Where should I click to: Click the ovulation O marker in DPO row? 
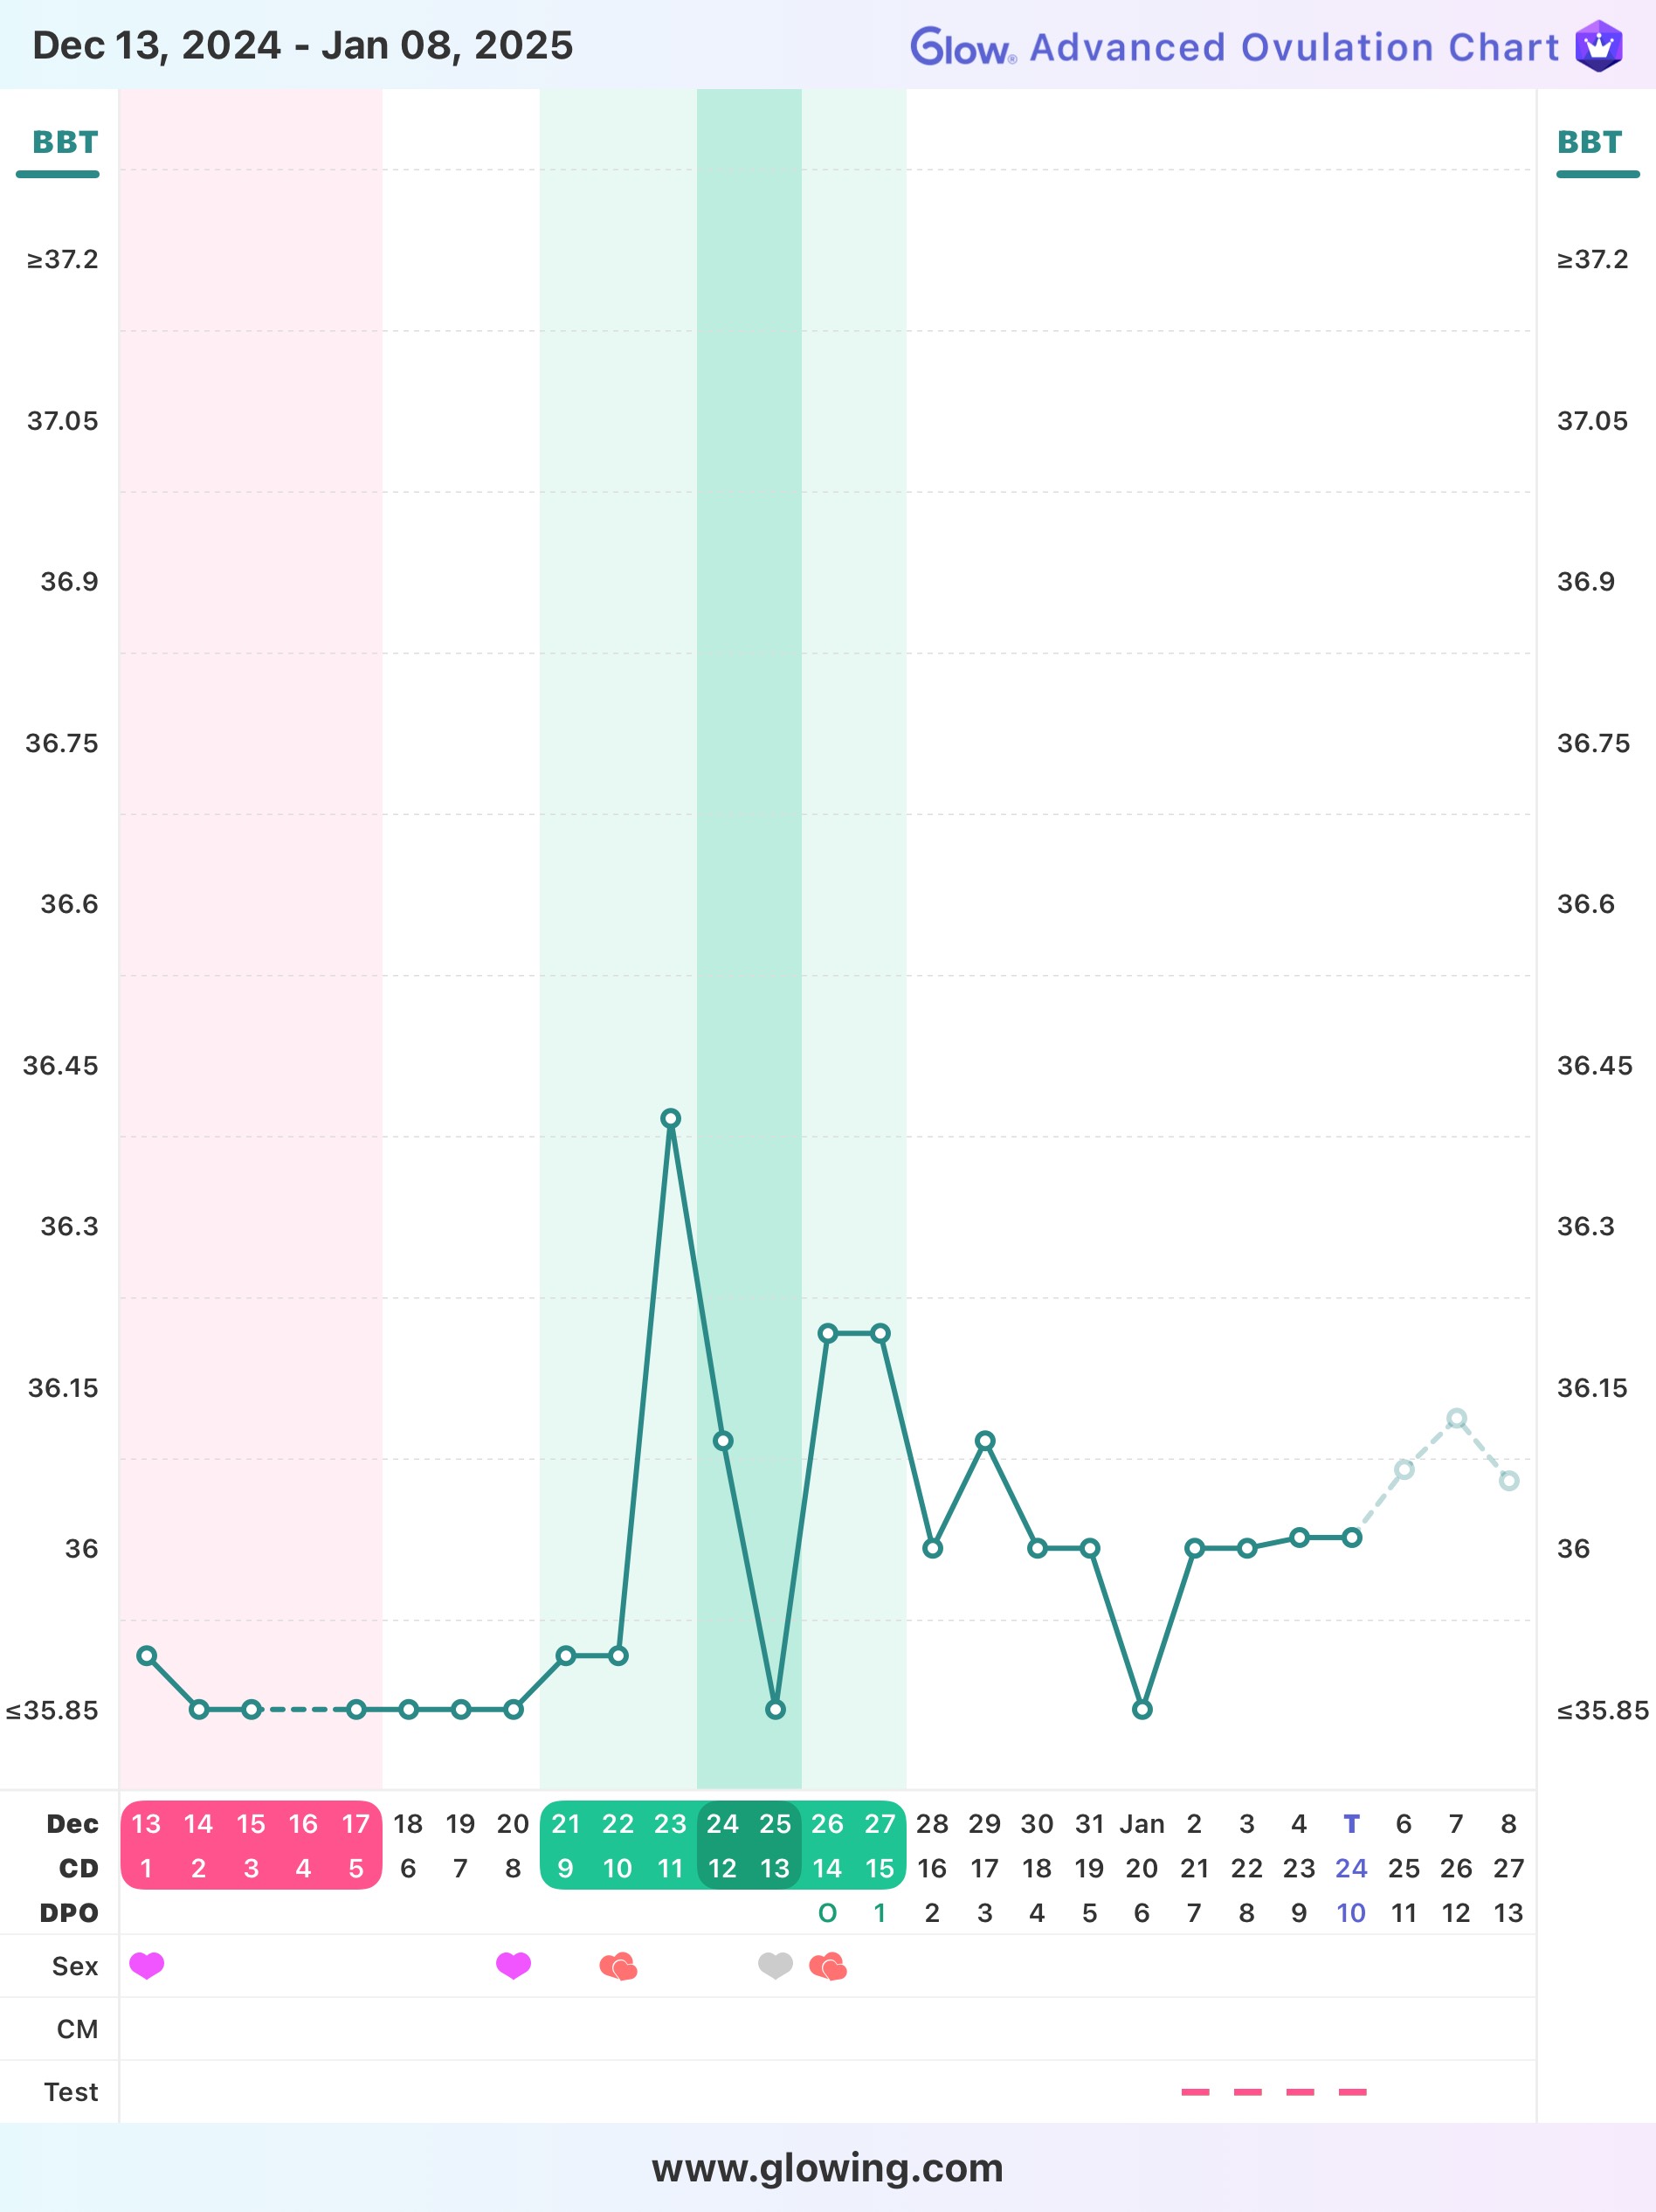(827, 1912)
